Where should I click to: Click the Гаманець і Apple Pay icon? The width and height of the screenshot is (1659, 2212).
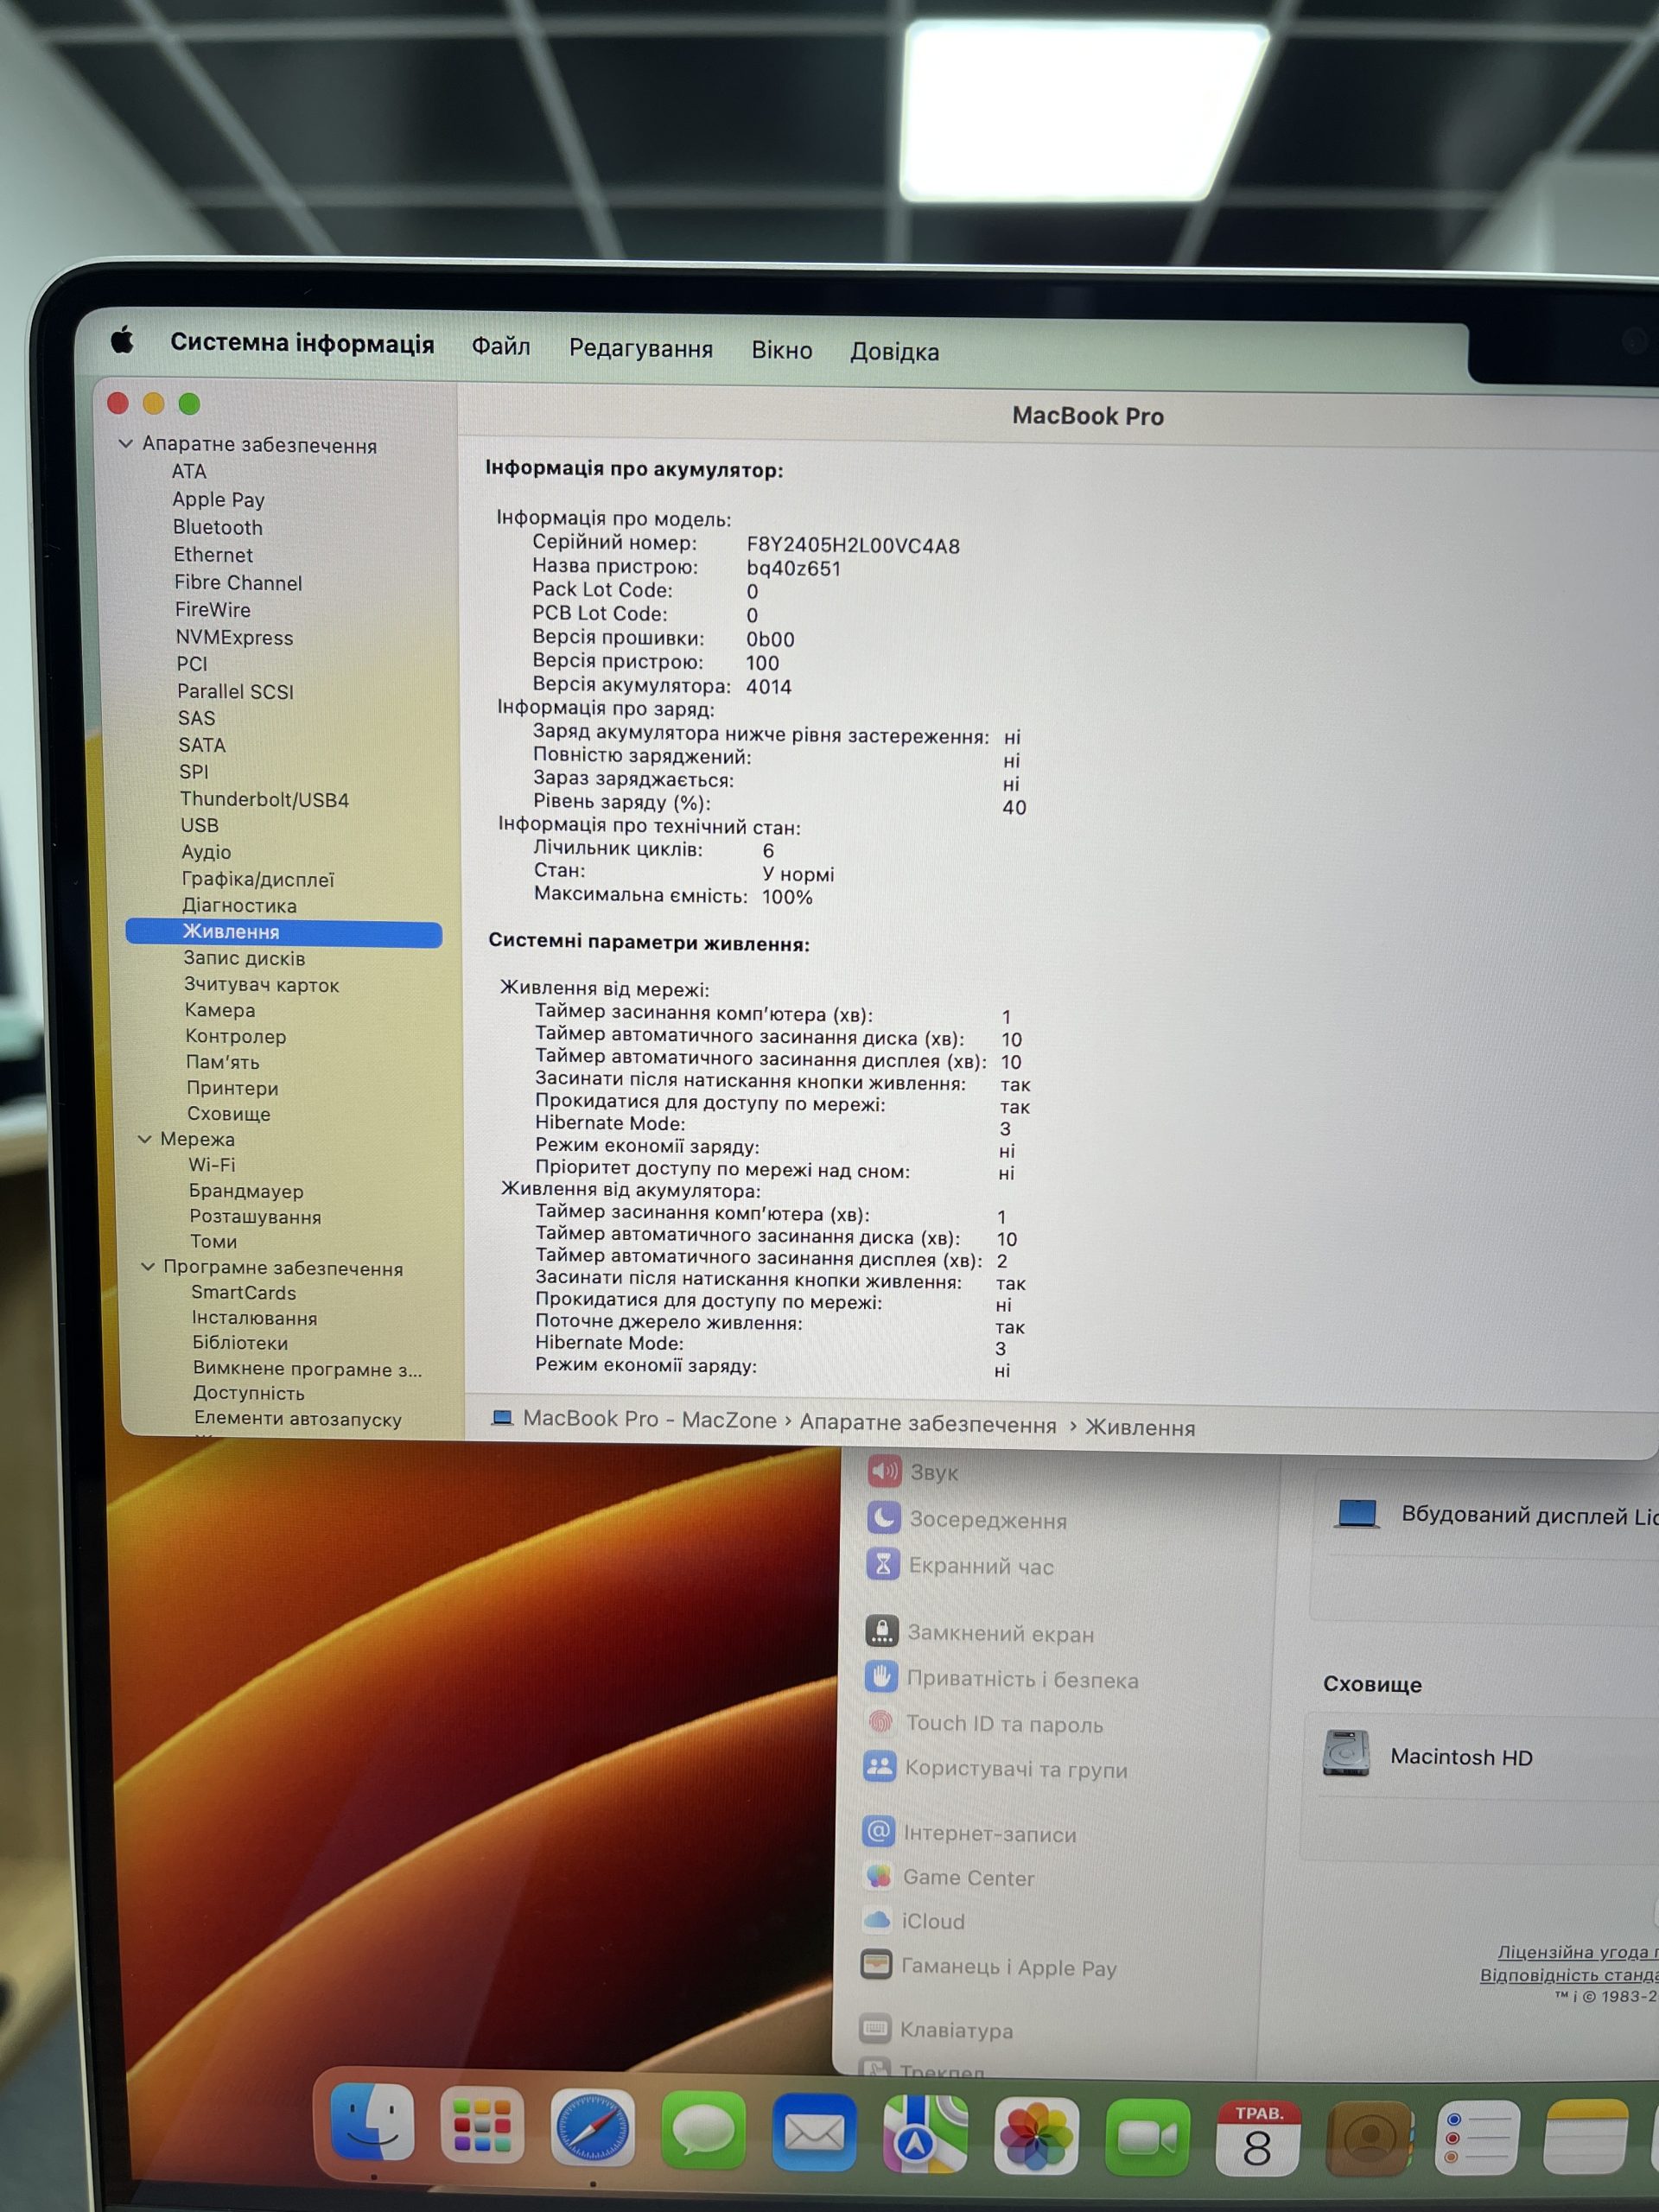pyautogui.click(x=876, y=1965)
